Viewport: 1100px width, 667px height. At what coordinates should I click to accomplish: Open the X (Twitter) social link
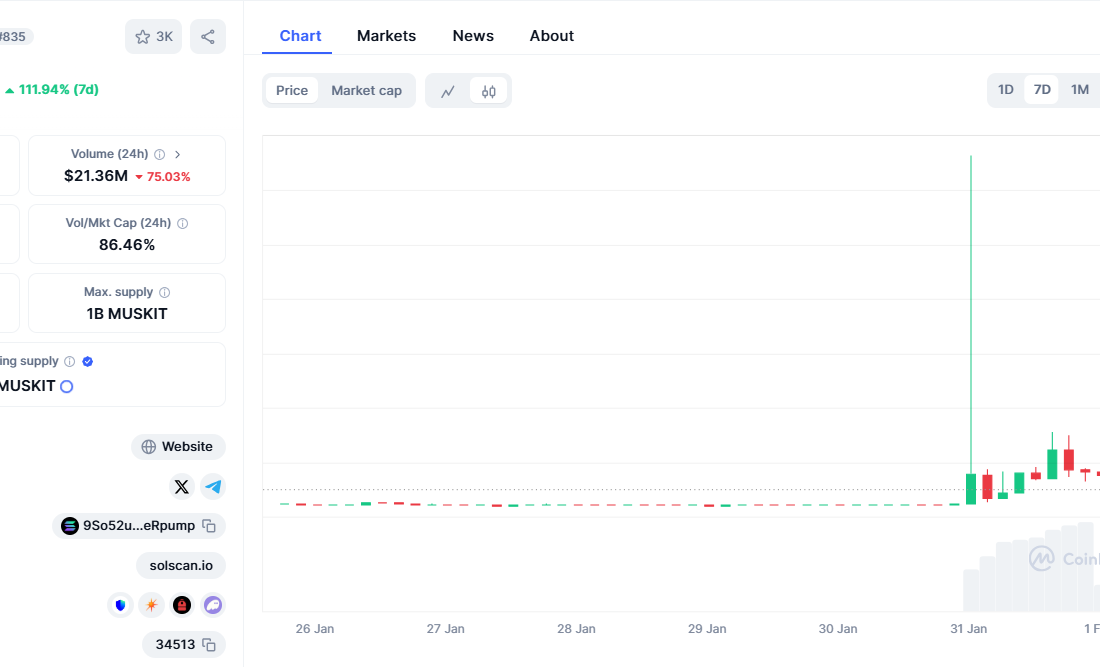(x=181, y=487)
